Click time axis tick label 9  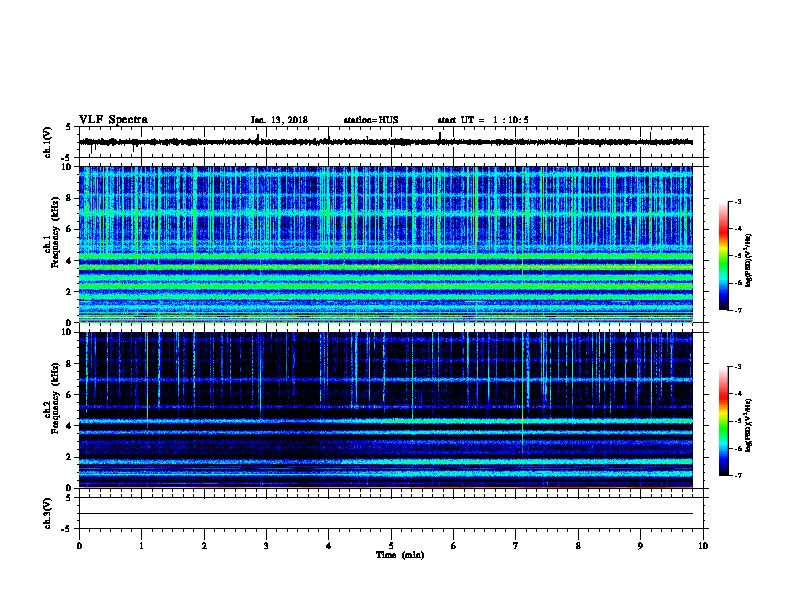coord(640,546)
